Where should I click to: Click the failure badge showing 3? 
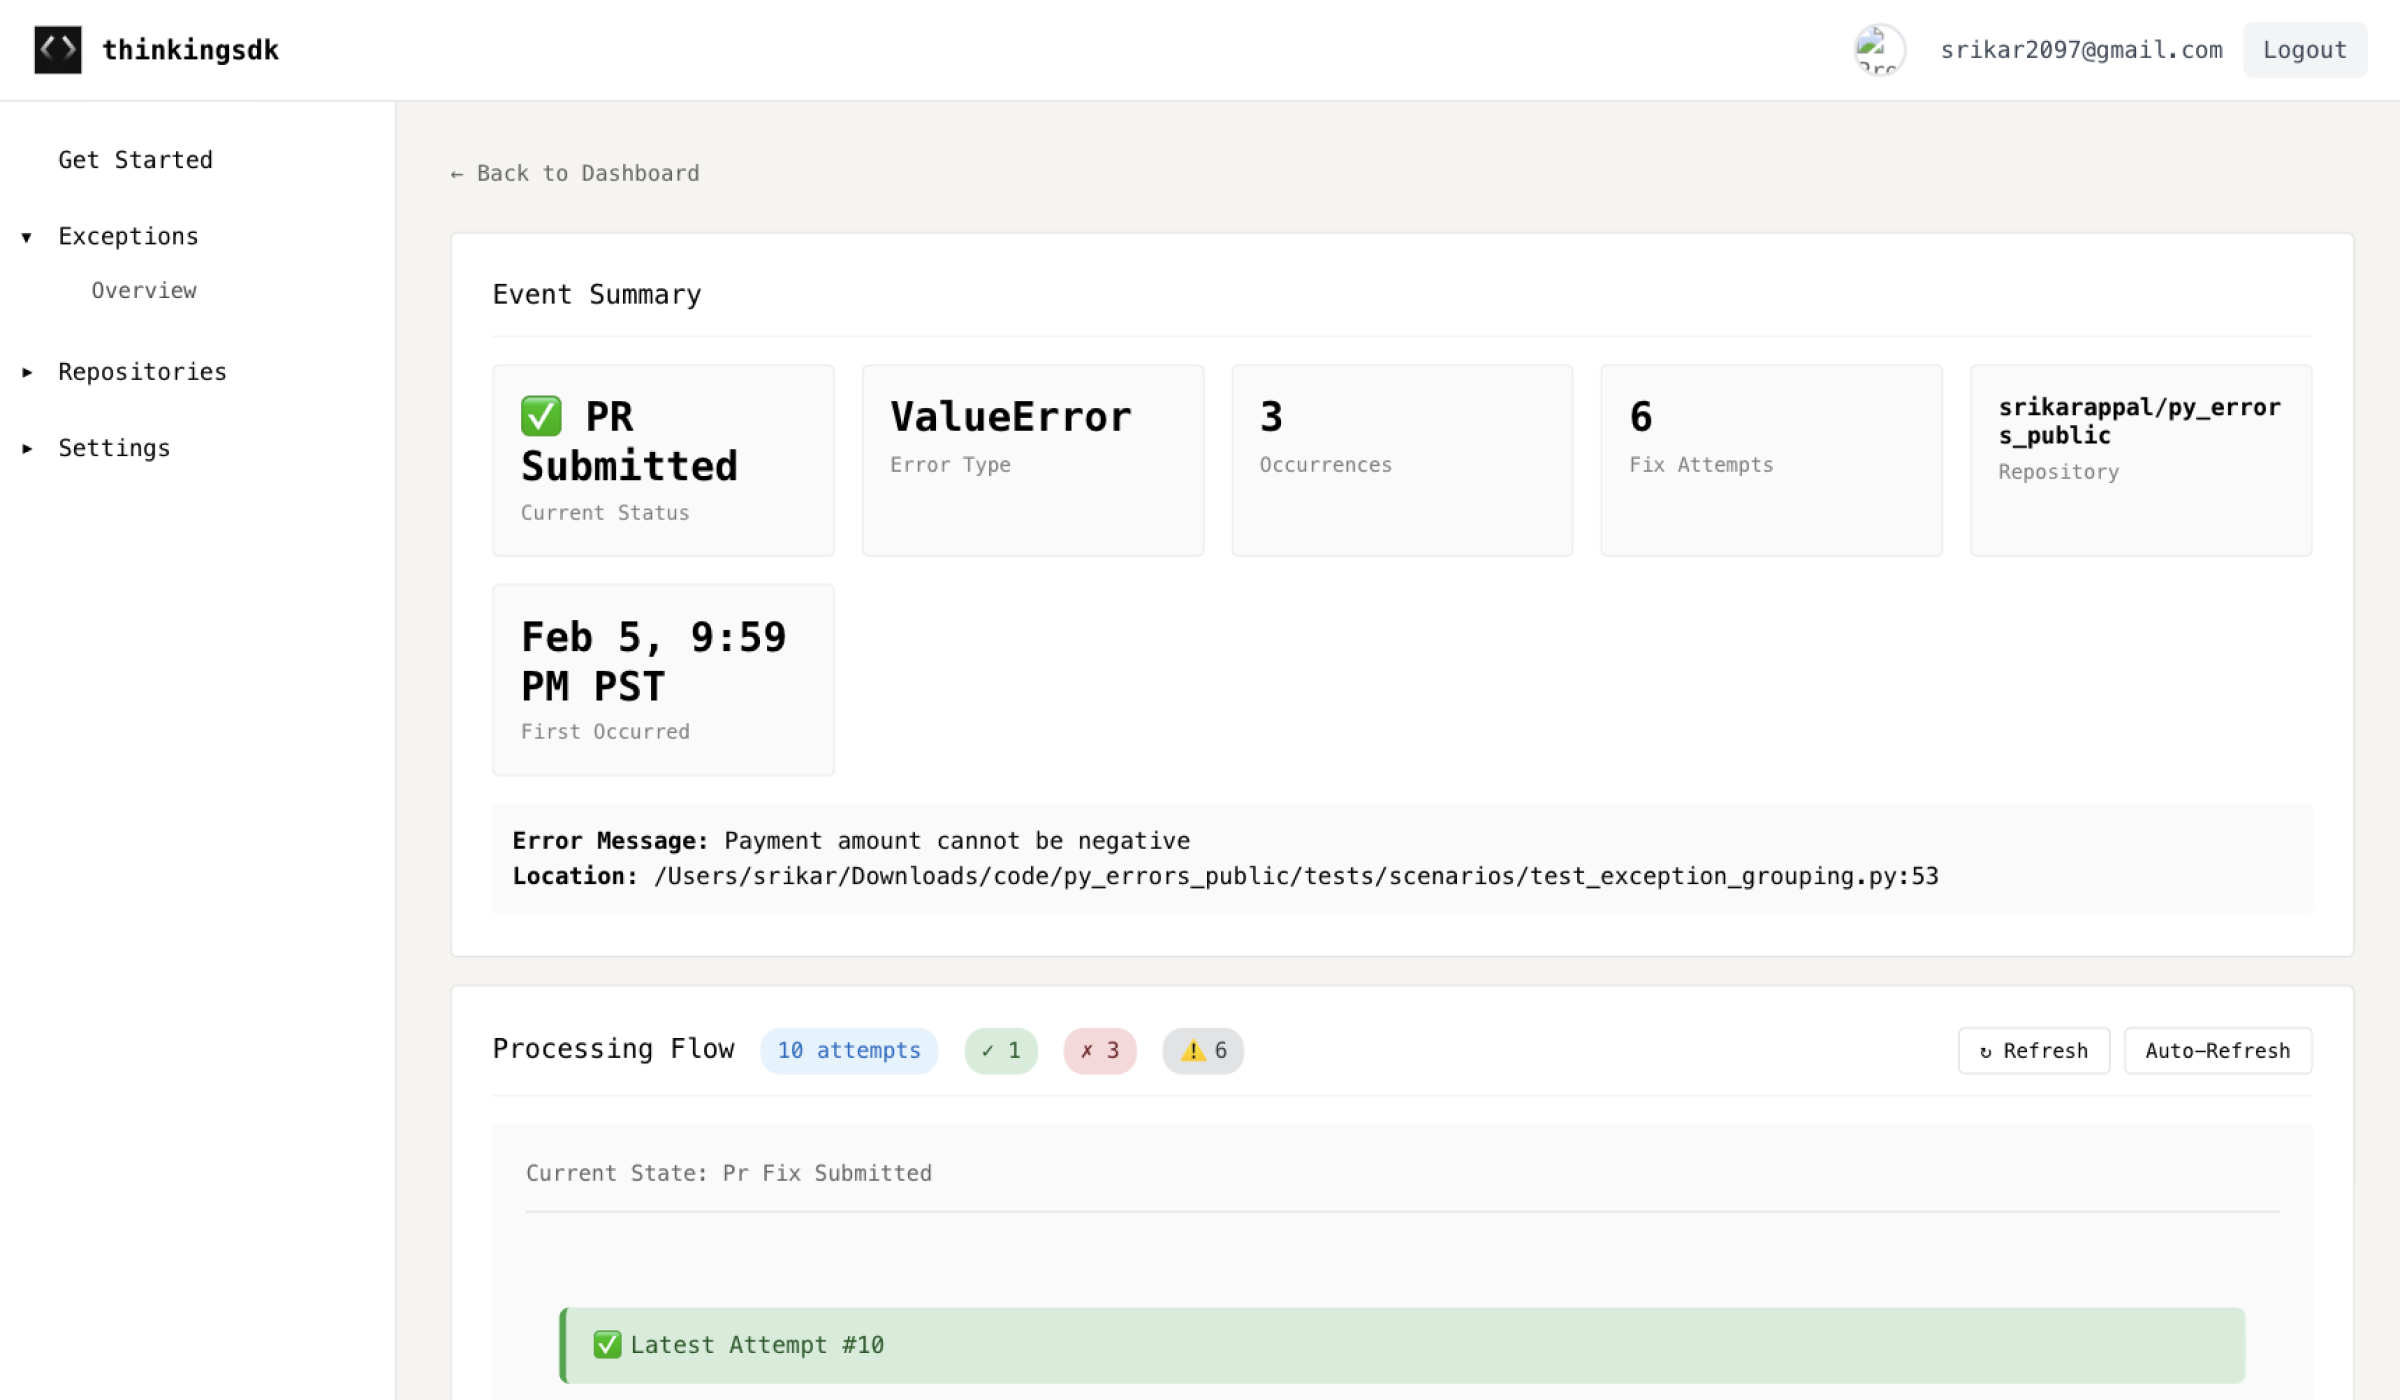click(1099, 1050)
